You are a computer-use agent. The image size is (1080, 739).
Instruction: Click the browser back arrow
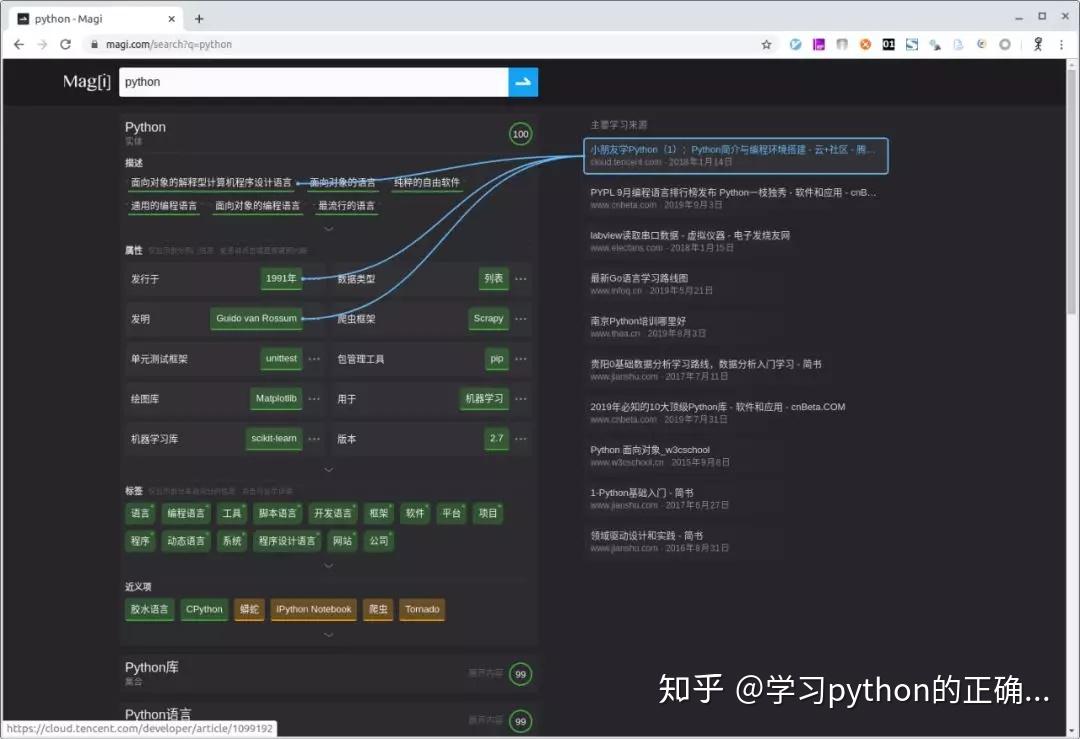[x=19, y=44]
